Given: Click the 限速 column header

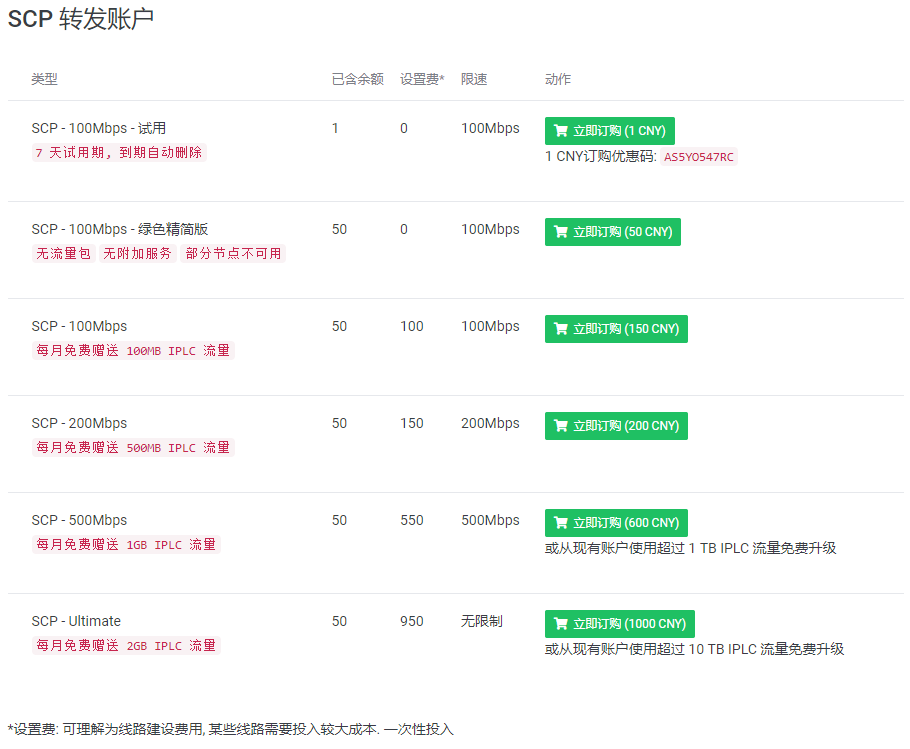Looking at the screenshot, I should coord(474,79).
